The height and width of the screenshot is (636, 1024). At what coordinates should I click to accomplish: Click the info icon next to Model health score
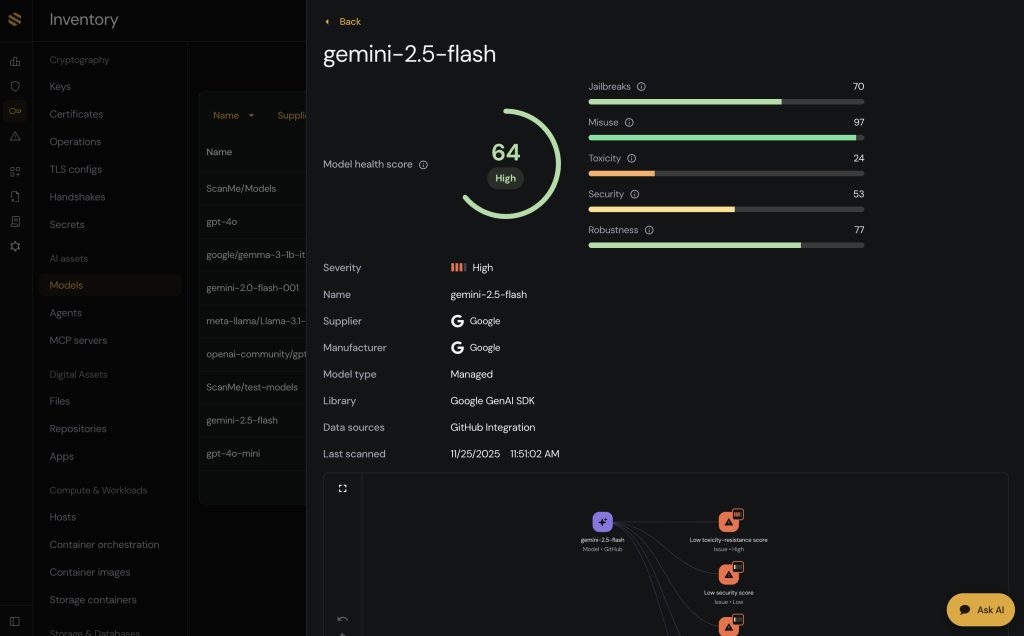tap(423, 165)
